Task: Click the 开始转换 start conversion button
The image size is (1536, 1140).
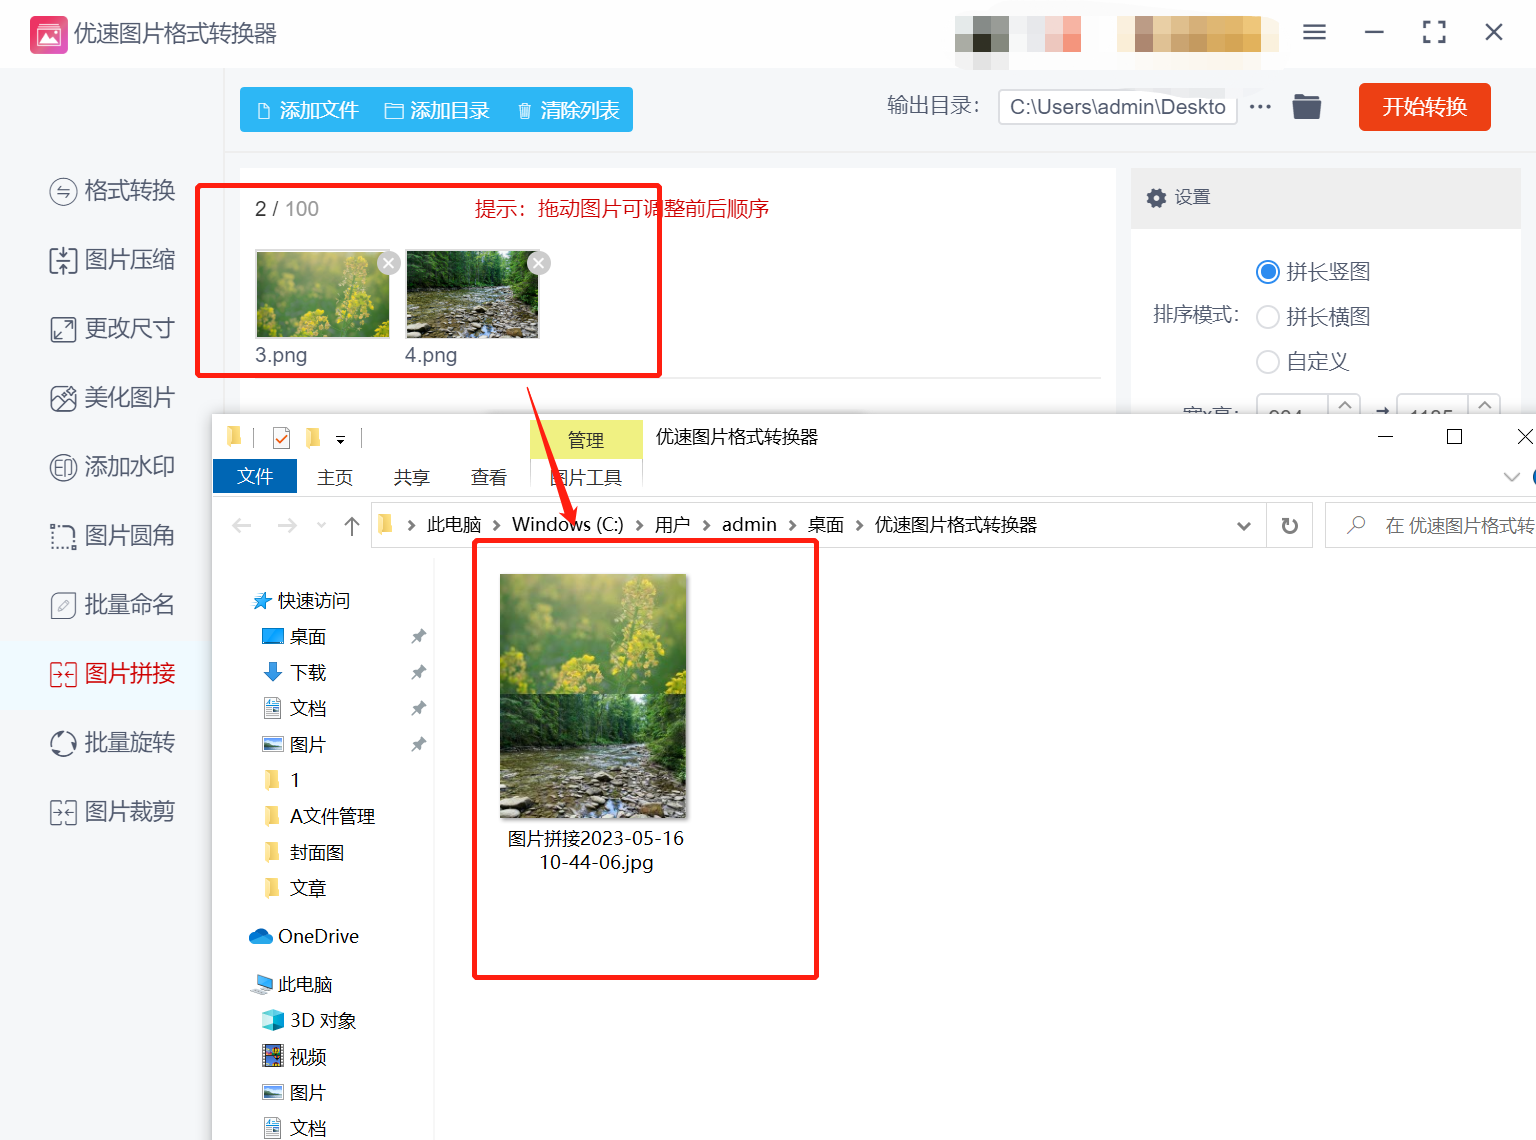Action: 1424,107
